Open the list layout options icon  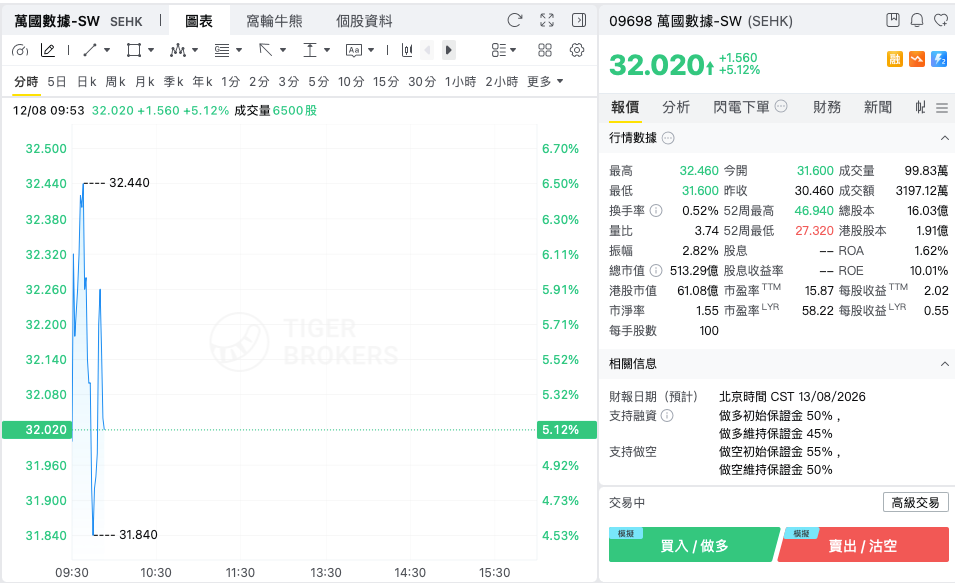(x=499, y=50)
